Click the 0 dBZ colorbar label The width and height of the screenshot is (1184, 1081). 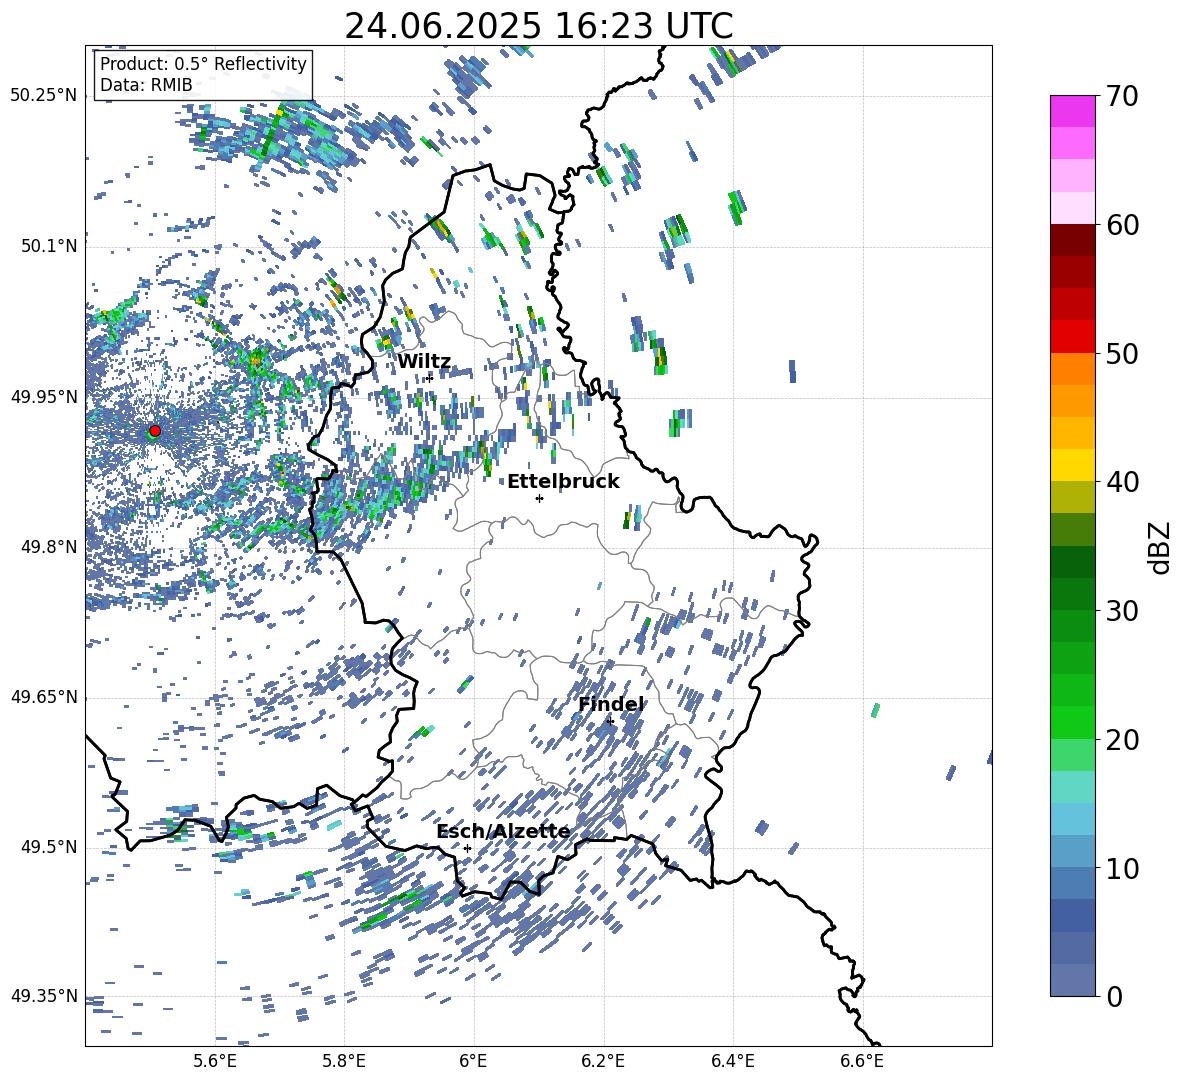(x=1114, y=996)
